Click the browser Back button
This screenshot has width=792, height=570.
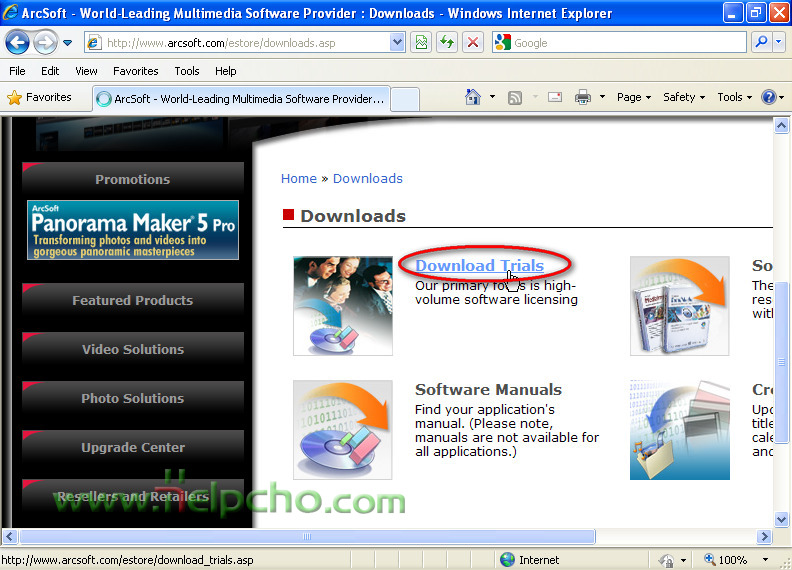[17, 42]
